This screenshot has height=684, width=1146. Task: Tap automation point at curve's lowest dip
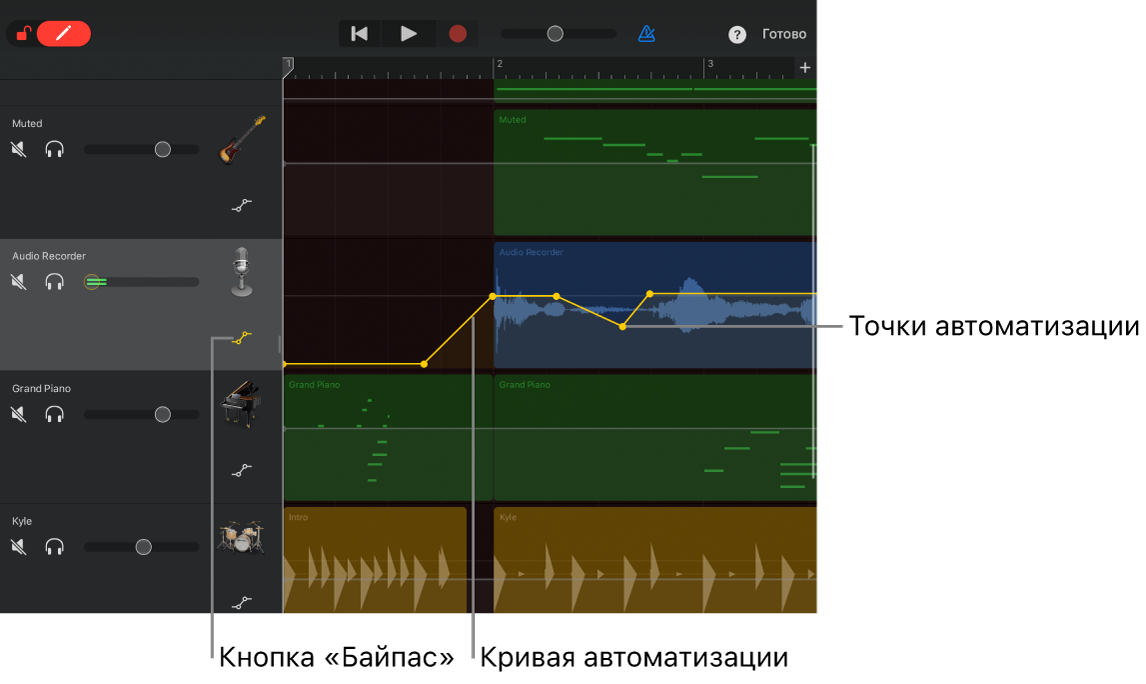click(x=623, y=327)
